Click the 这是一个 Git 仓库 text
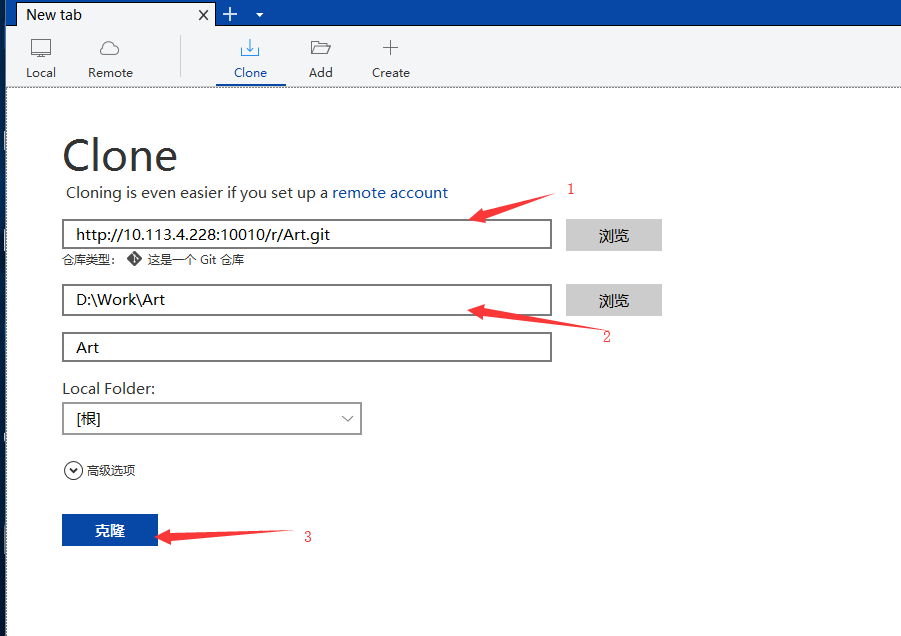901x636 pixels. (x=196, y=260)
